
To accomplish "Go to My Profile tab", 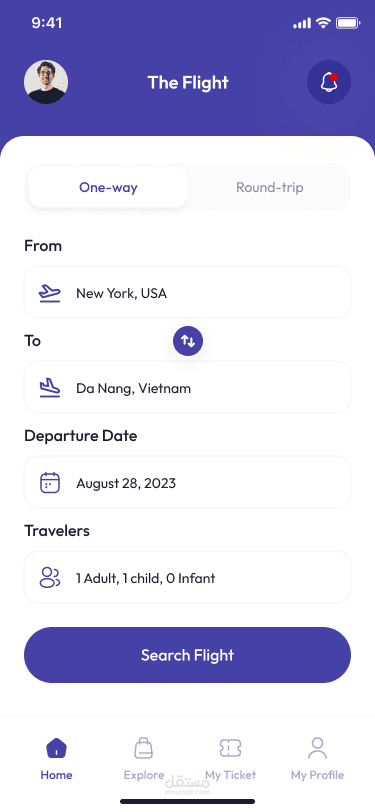I will [x=318, y=759].
